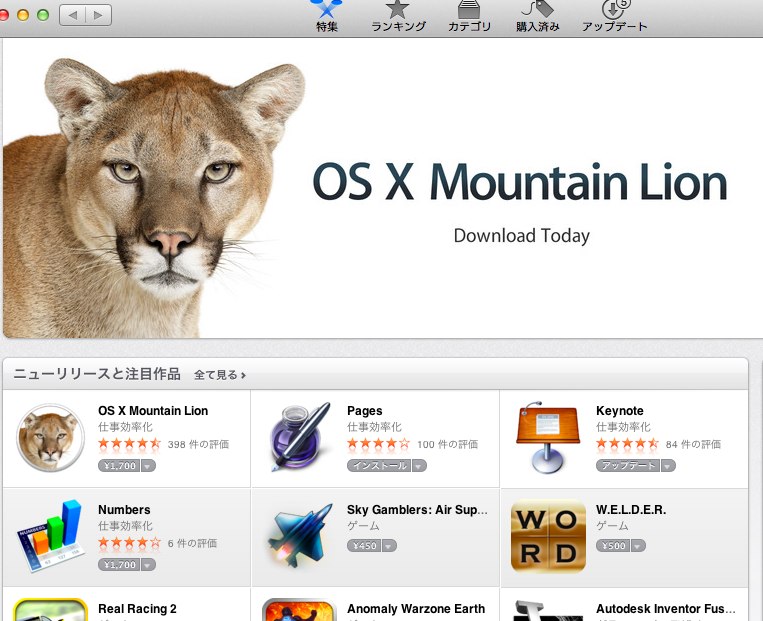Click 全て見る link
763x621 pixels.
coord(220,375)
